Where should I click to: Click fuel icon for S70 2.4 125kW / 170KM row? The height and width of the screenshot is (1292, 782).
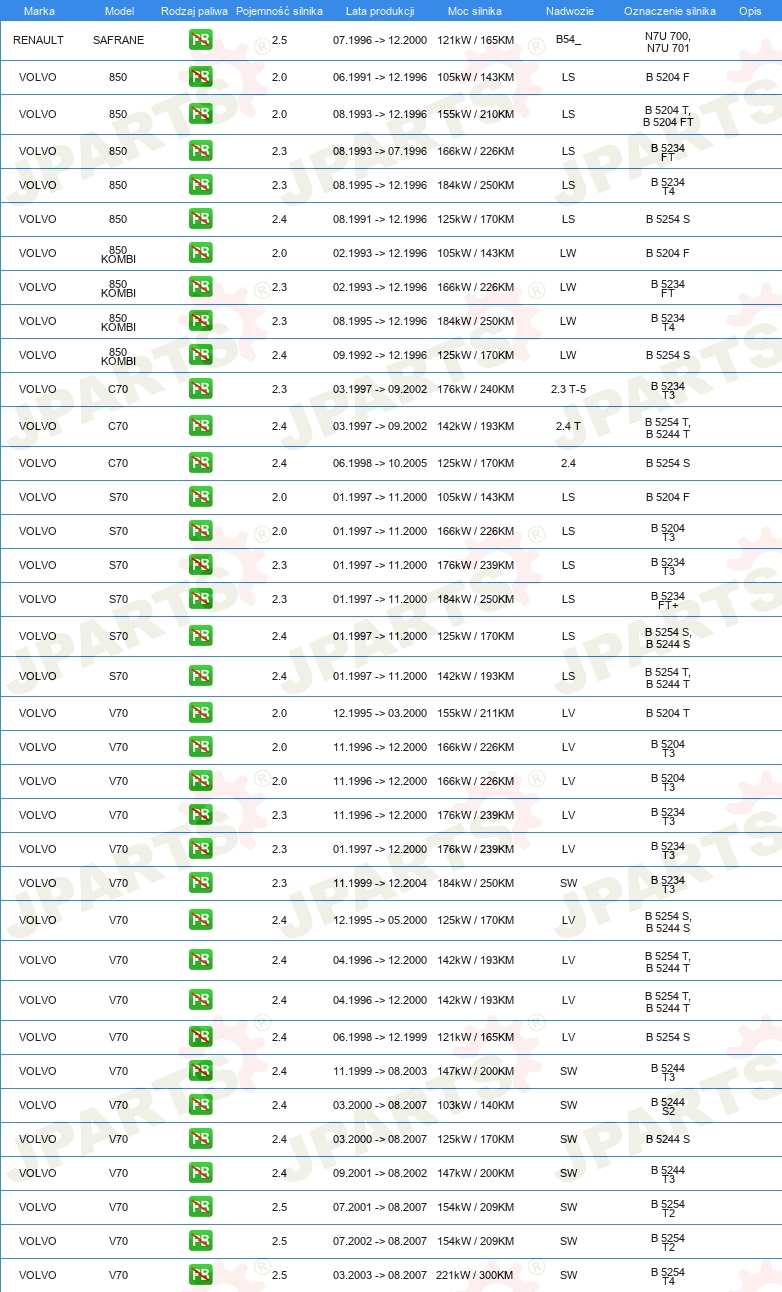click(200, 636)
